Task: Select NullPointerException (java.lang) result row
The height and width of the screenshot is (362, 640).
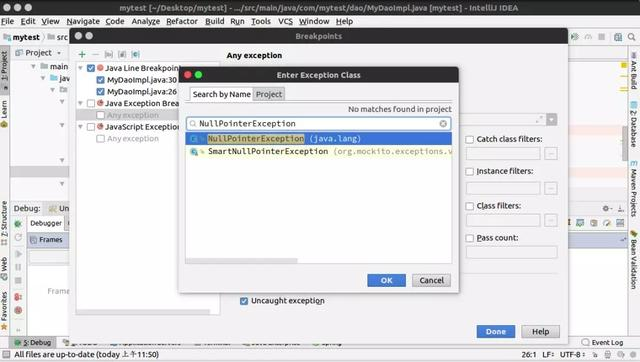Action: tap(318, 139)
